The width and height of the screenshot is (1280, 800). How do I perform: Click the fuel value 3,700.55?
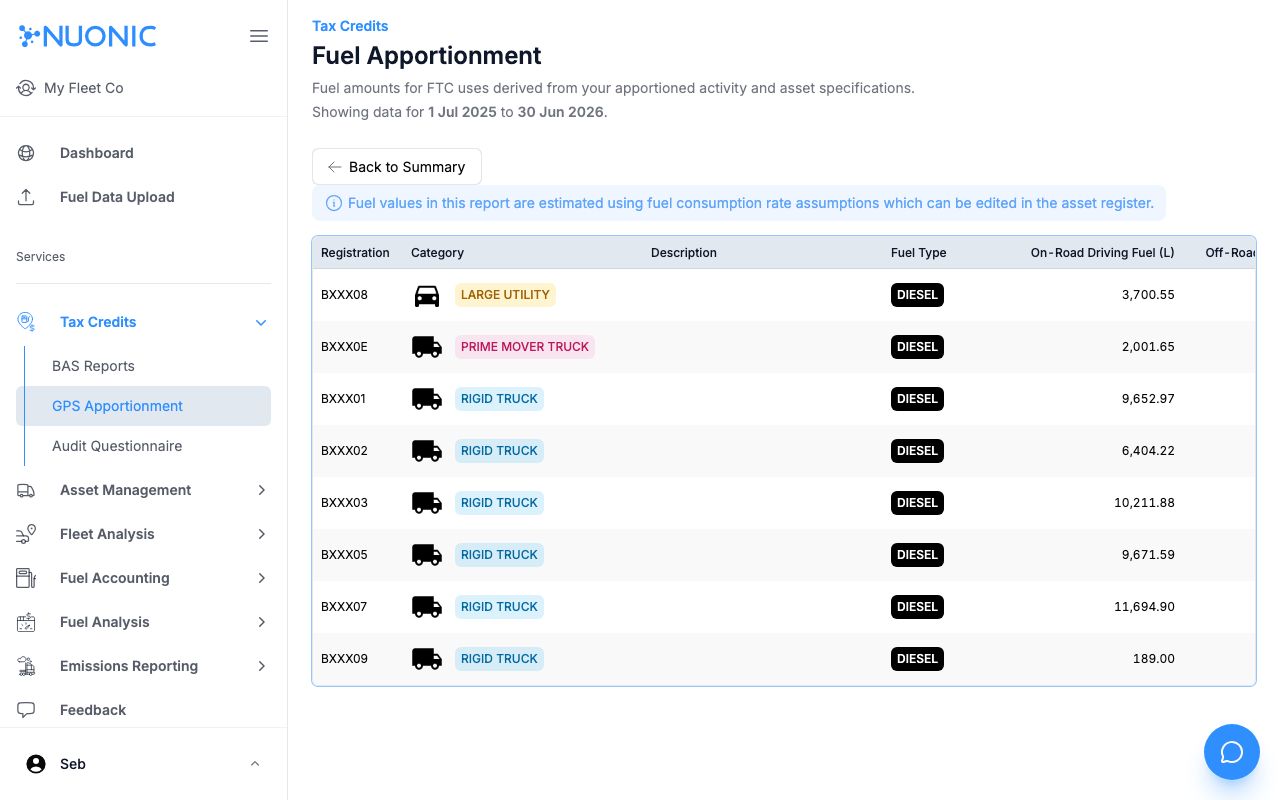point(1148,295)
